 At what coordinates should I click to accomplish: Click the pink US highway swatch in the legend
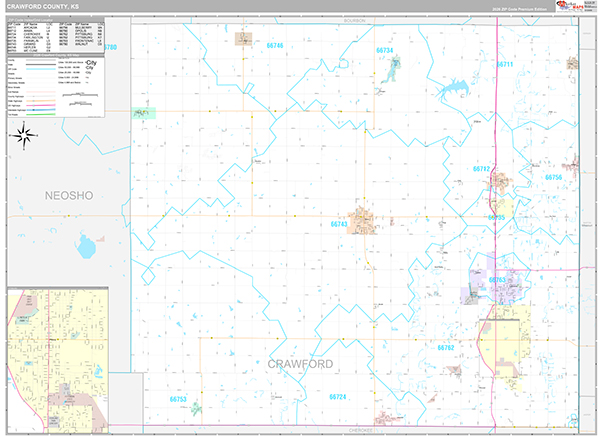41,105
